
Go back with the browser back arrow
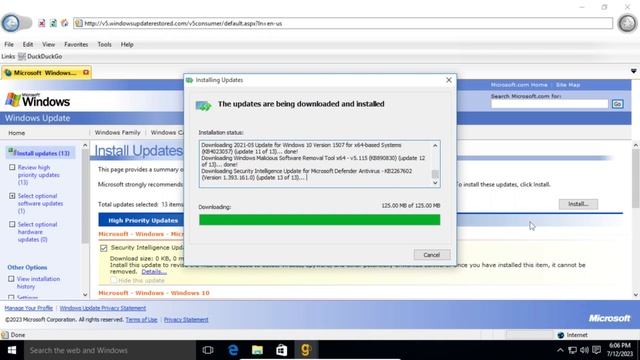(11, 23)
